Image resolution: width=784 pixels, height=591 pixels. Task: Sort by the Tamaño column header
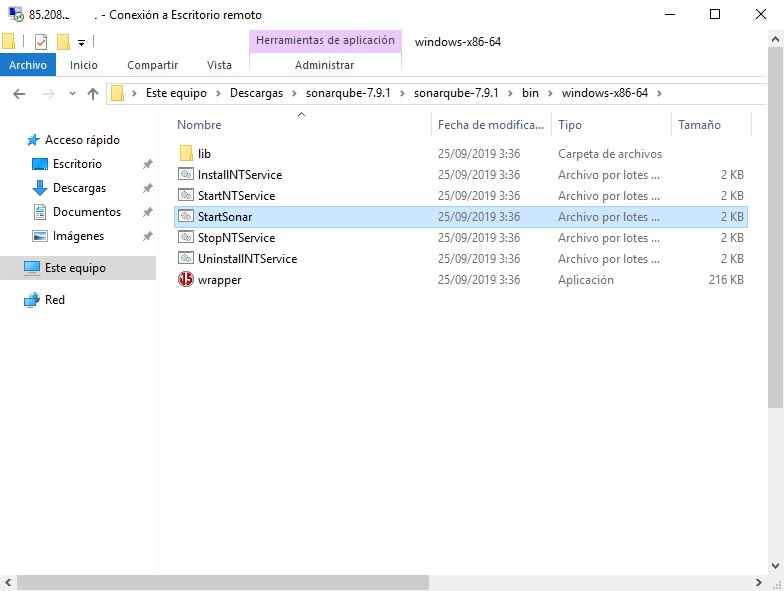tap(699, 125)
